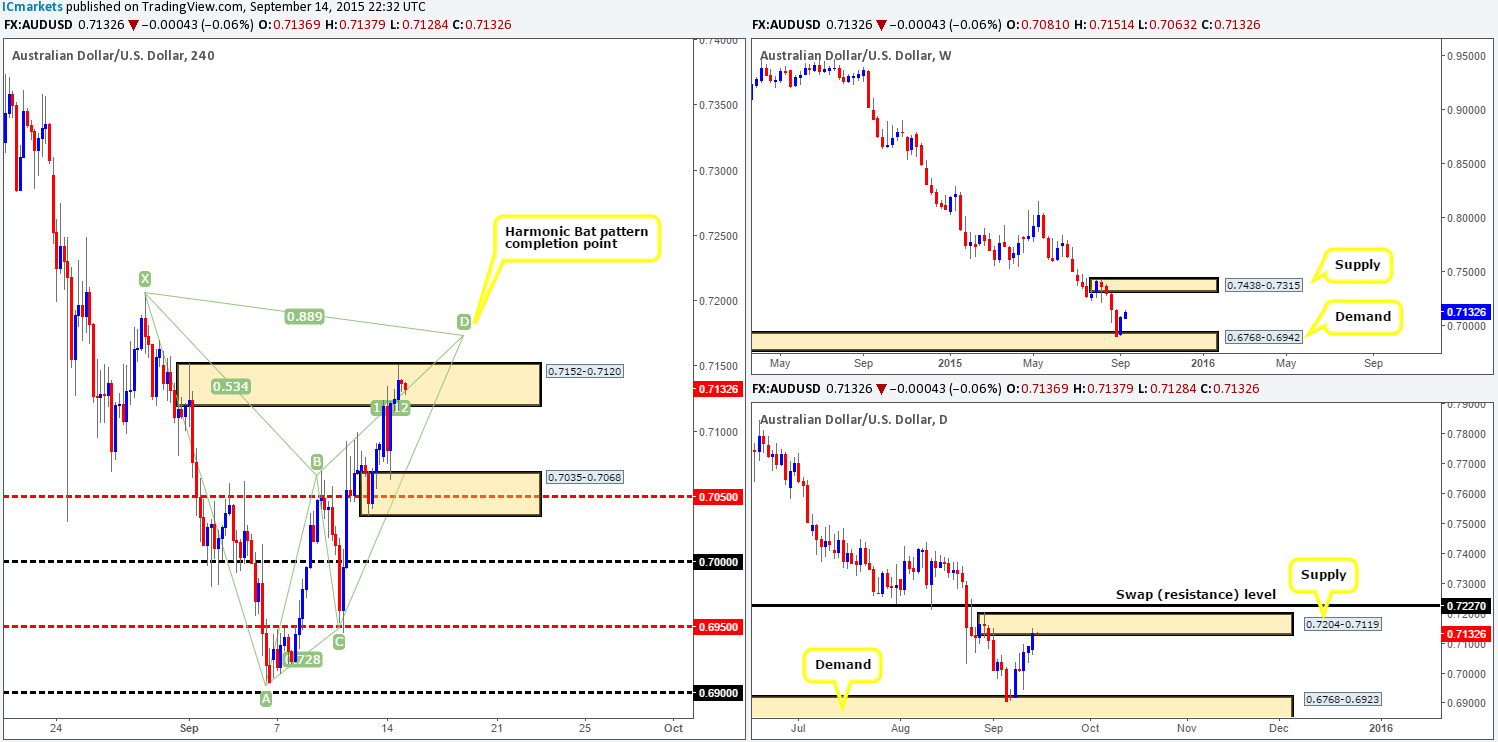Click the '0.6768-0.6923' daily demand label
The height and width of the screenshot is (742, 1498).
click(1342, 699)
